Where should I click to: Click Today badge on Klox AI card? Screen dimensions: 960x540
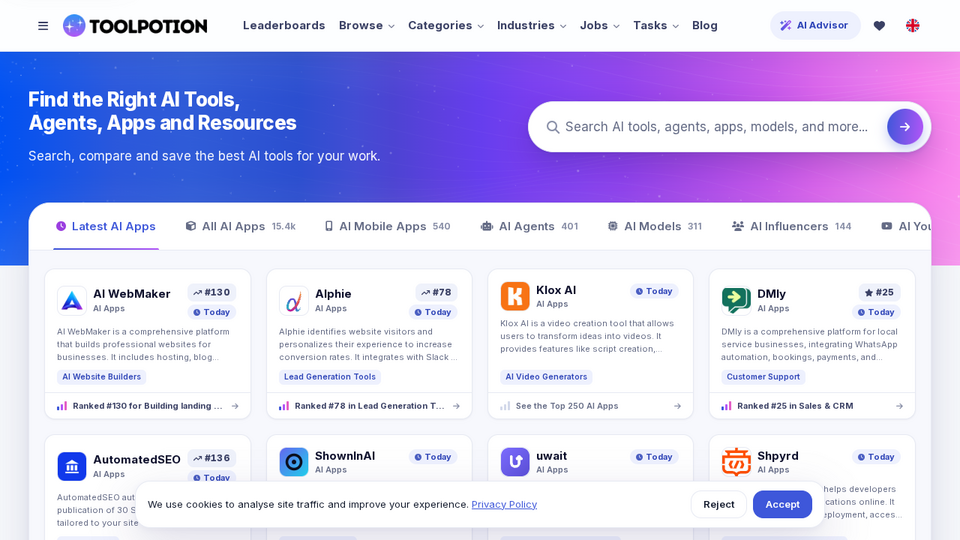click(654, 291)
